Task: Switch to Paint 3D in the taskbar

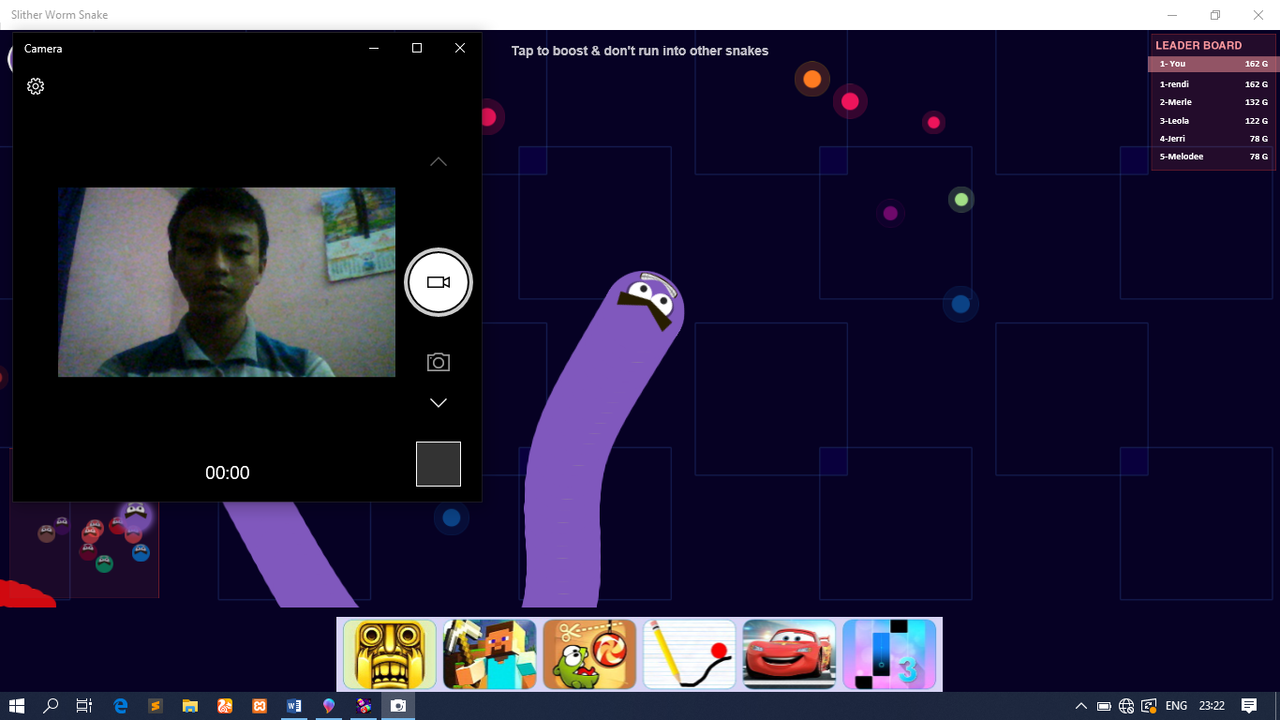Action: [329, 706]
